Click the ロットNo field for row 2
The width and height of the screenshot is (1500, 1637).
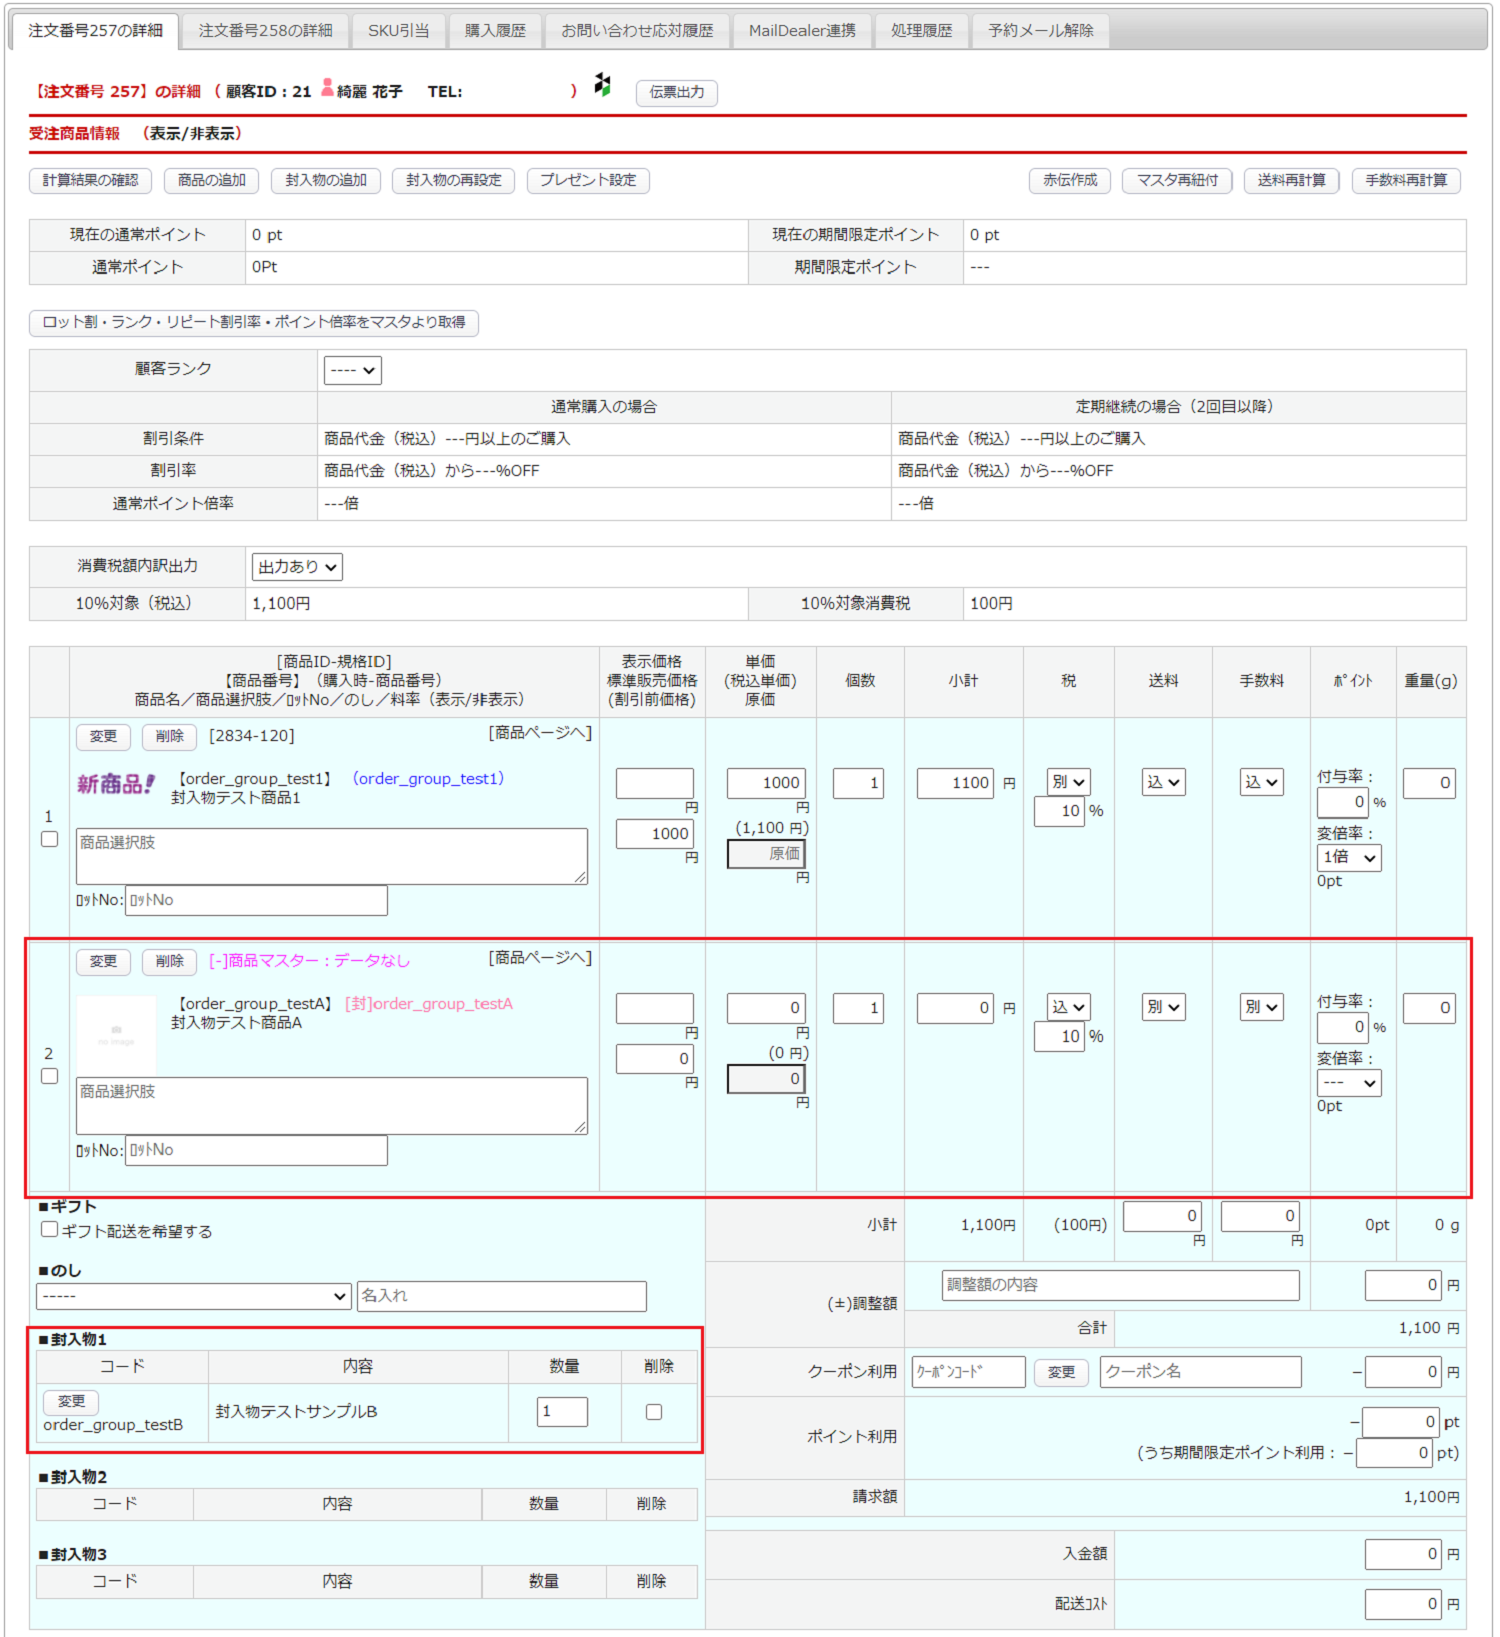257,1151
